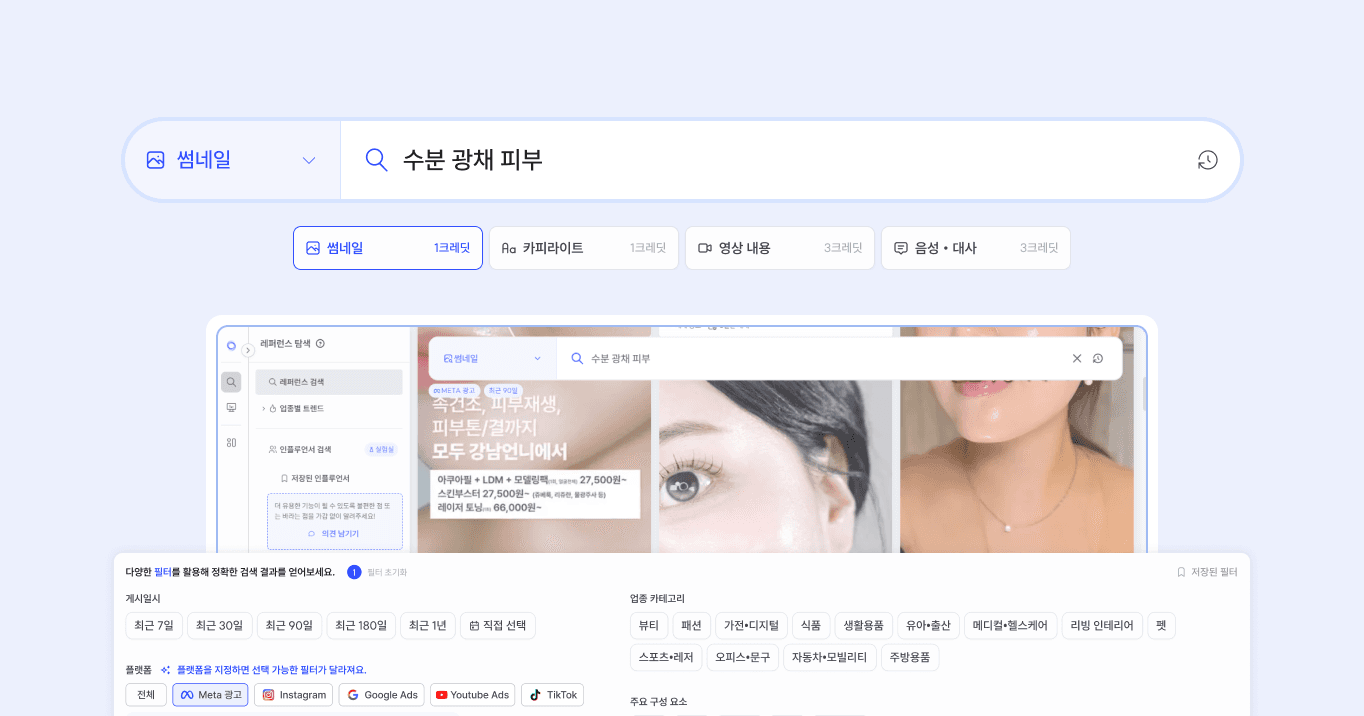Image resolution: width=1364 pixels, height=716 pixels.
Task: Click the 실험실 badge
Action: click(381, 450)
